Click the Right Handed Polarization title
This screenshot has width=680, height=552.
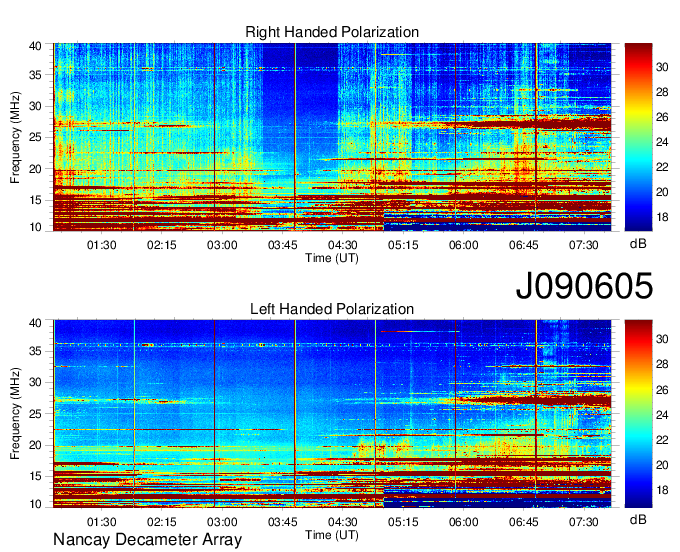tap(332, 32)
